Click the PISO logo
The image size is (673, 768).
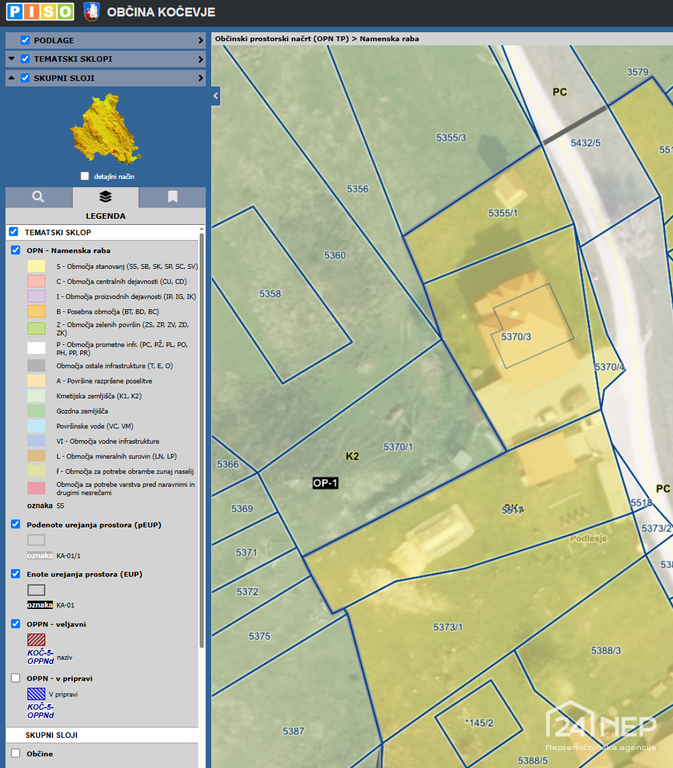point(38,12)
